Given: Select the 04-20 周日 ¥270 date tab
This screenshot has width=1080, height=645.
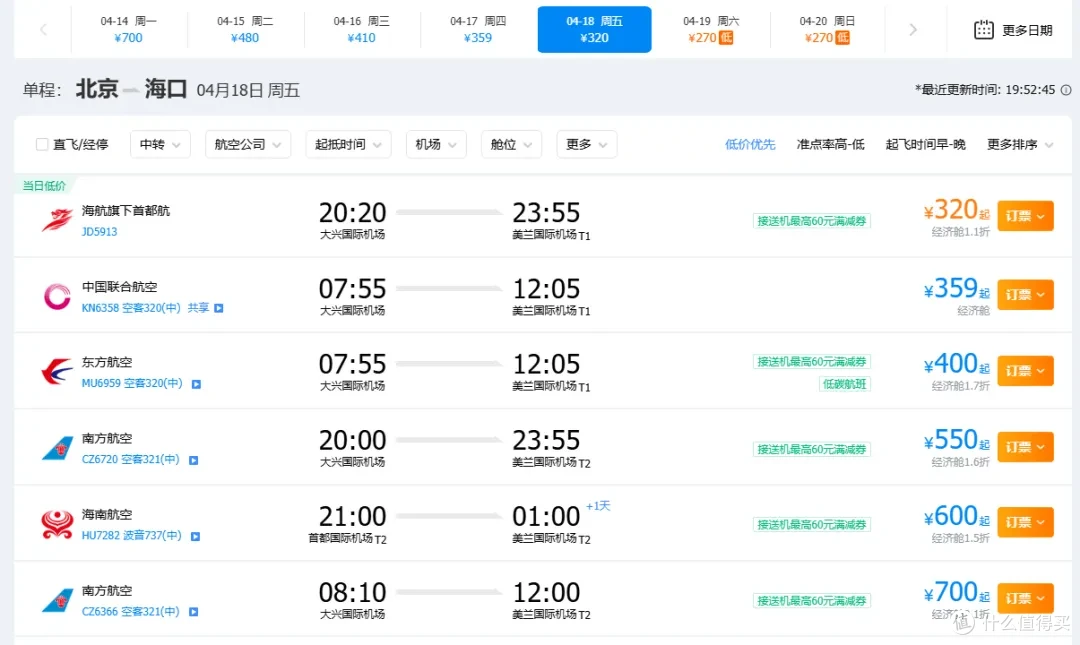Looking at the screenshot, I should (x=827, y=30).
